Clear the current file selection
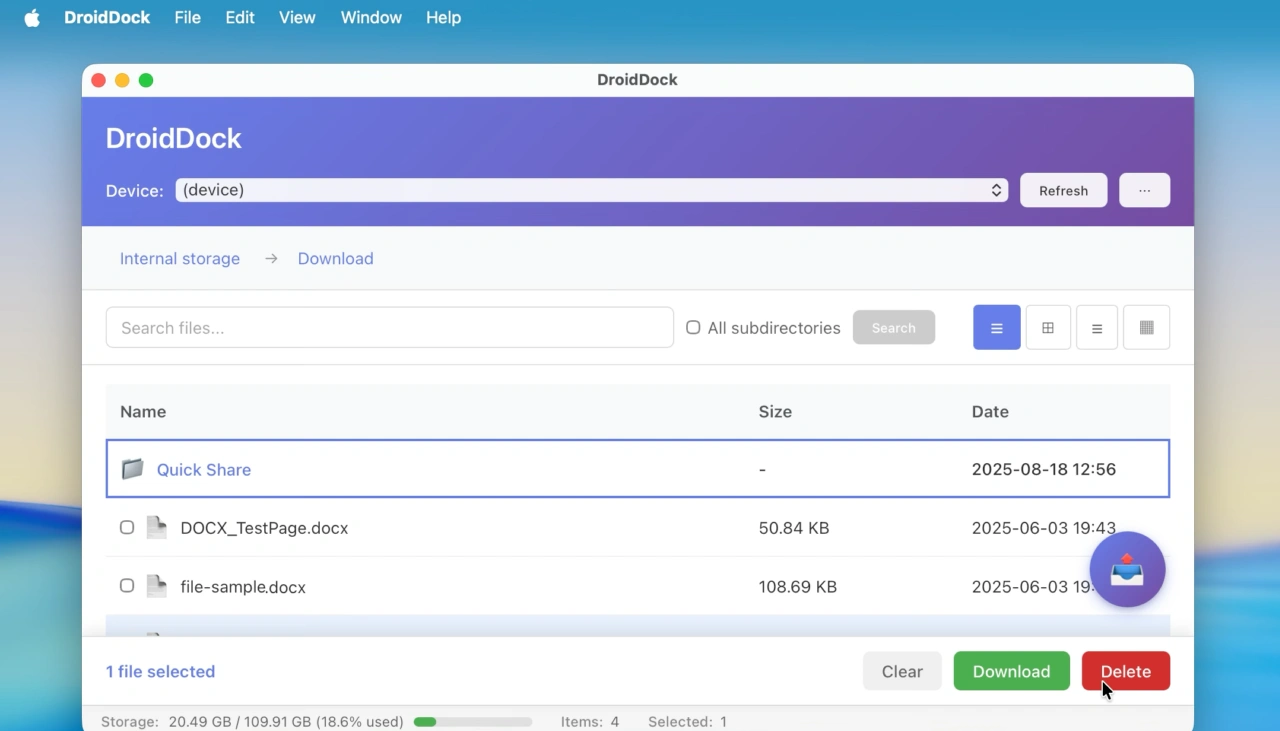This screenshot has width=1280, height=731. click(x=901, y=671)
